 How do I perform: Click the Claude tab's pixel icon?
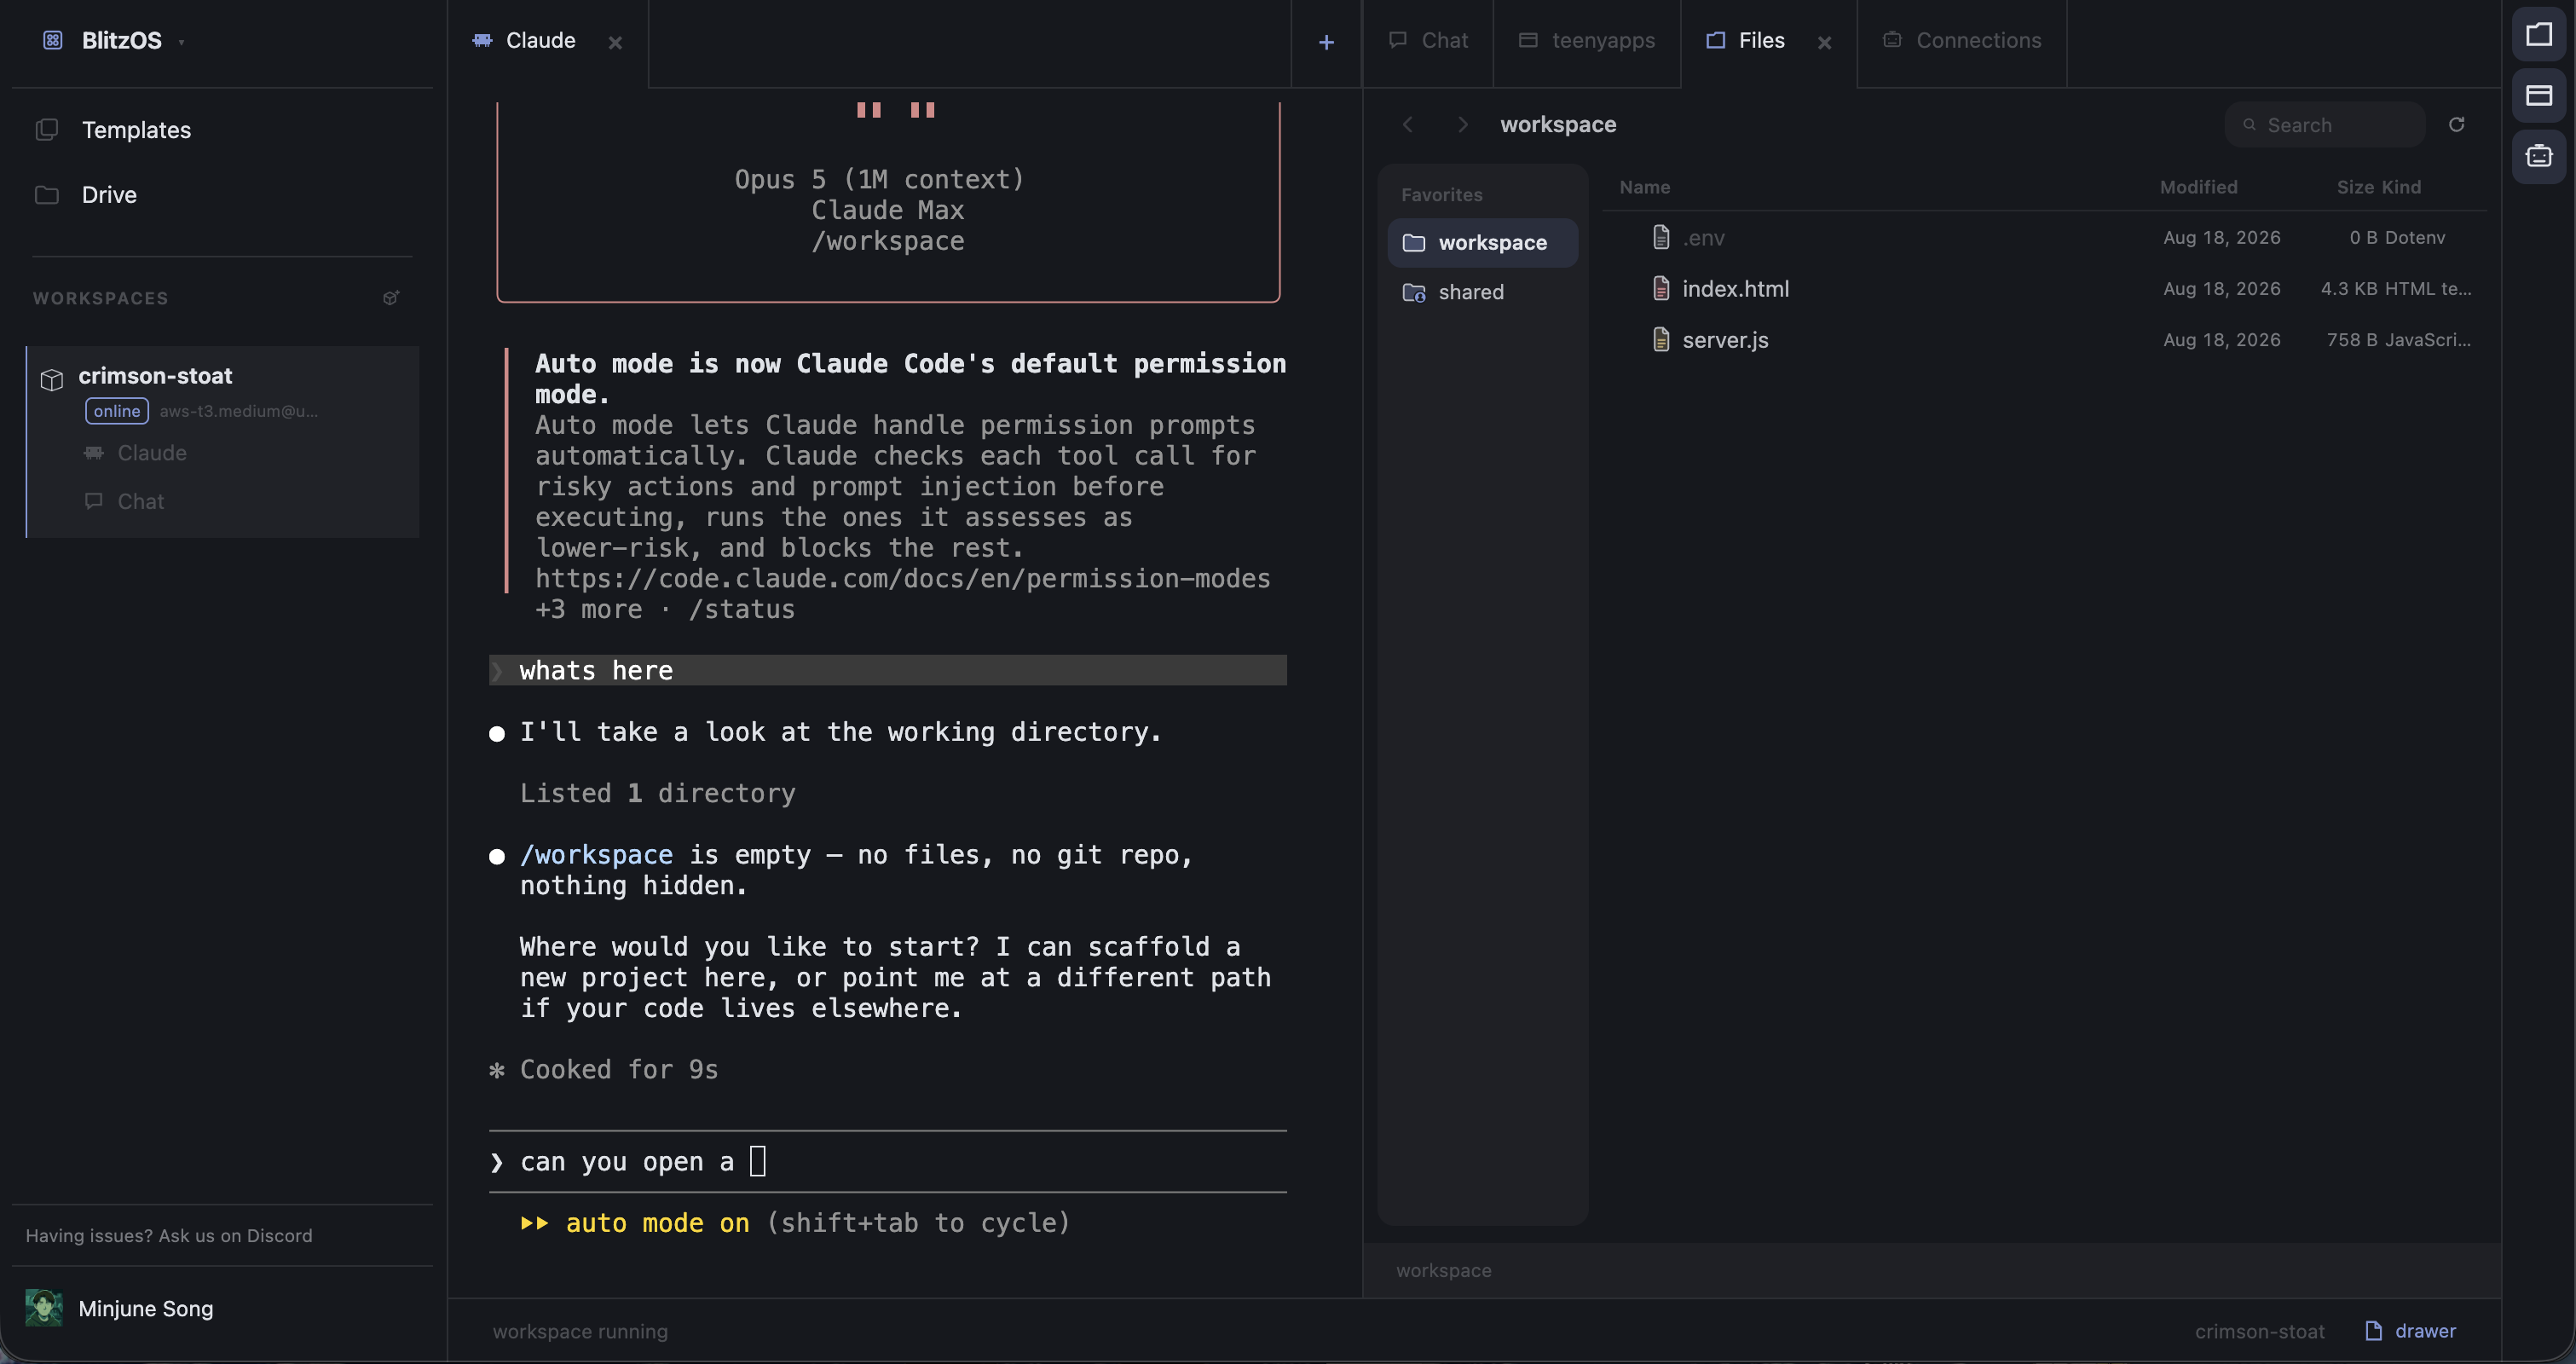click(x=482, y=40)
